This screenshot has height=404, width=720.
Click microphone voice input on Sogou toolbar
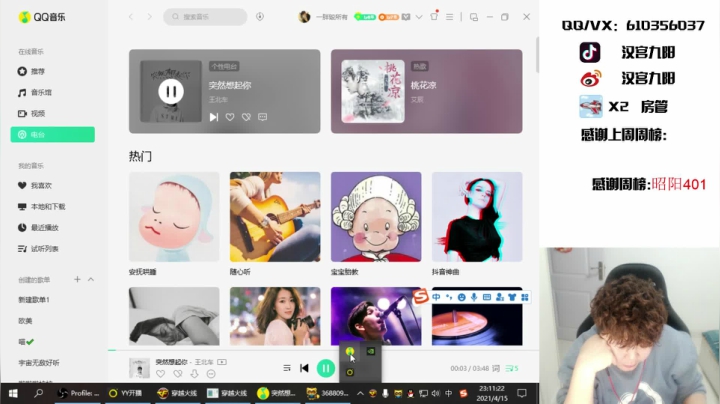pos(474,297)
